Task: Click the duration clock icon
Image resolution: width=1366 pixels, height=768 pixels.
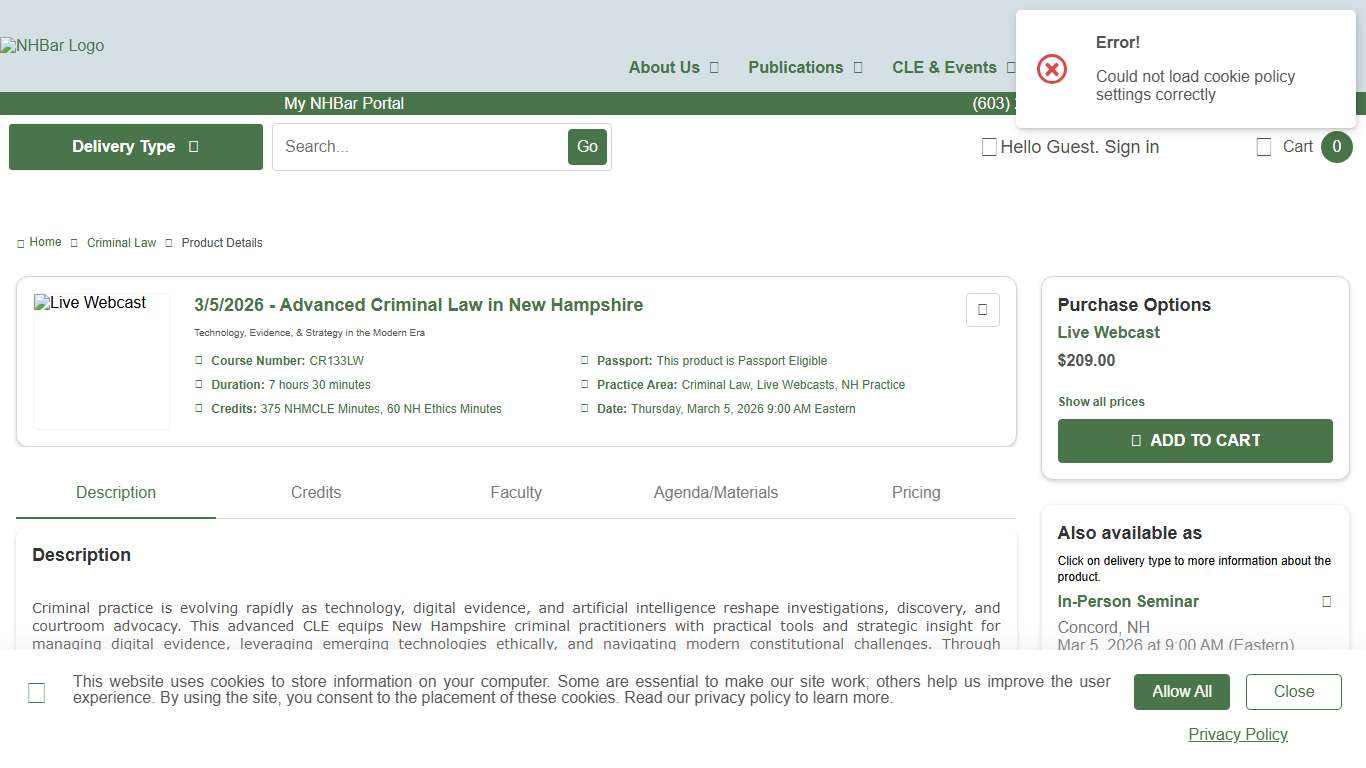Action: pos(199,384)
